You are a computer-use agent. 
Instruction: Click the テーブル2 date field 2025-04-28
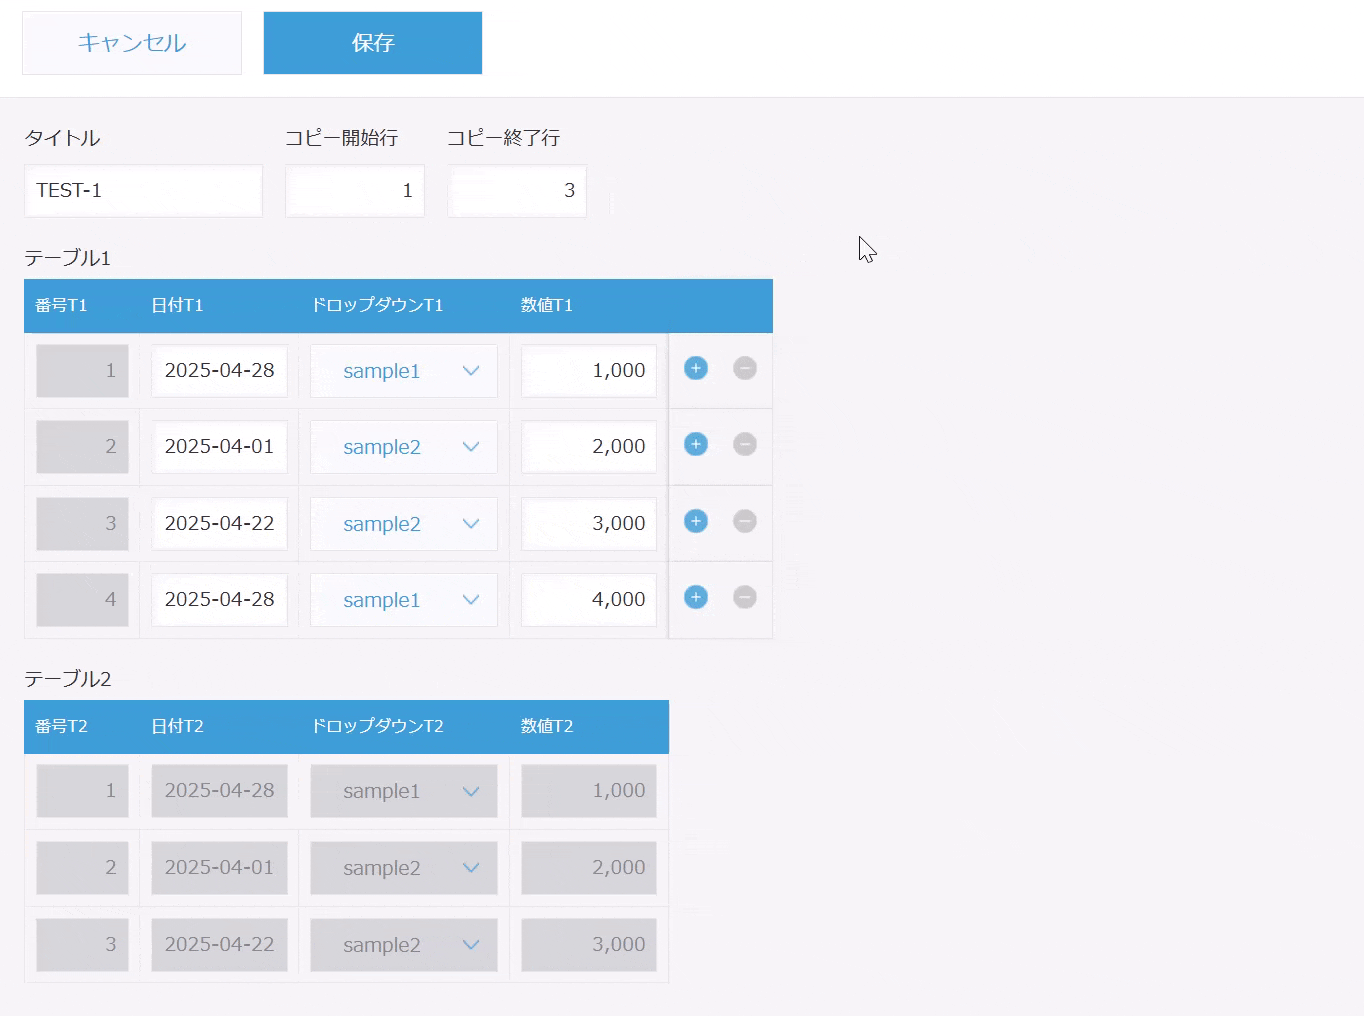pos(220,791)
